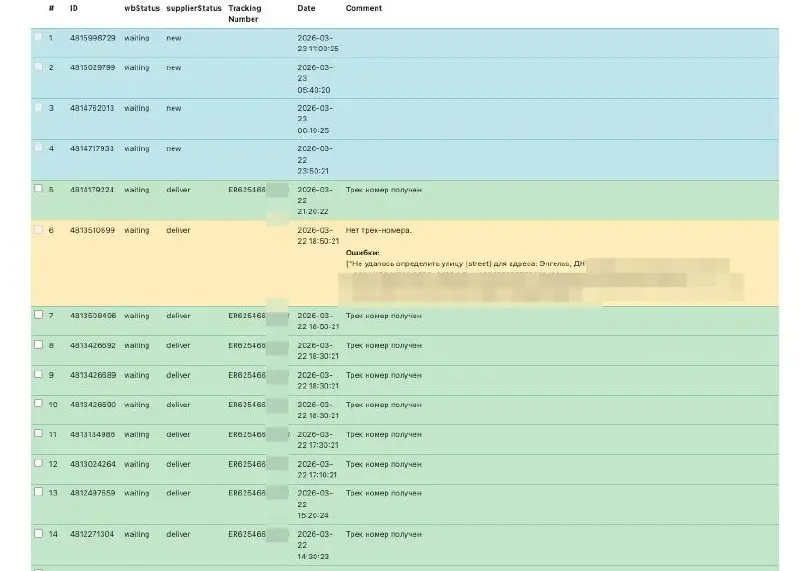Click the date in row 11
Viewport: 800px width, 571px height.
pos(318,440)
